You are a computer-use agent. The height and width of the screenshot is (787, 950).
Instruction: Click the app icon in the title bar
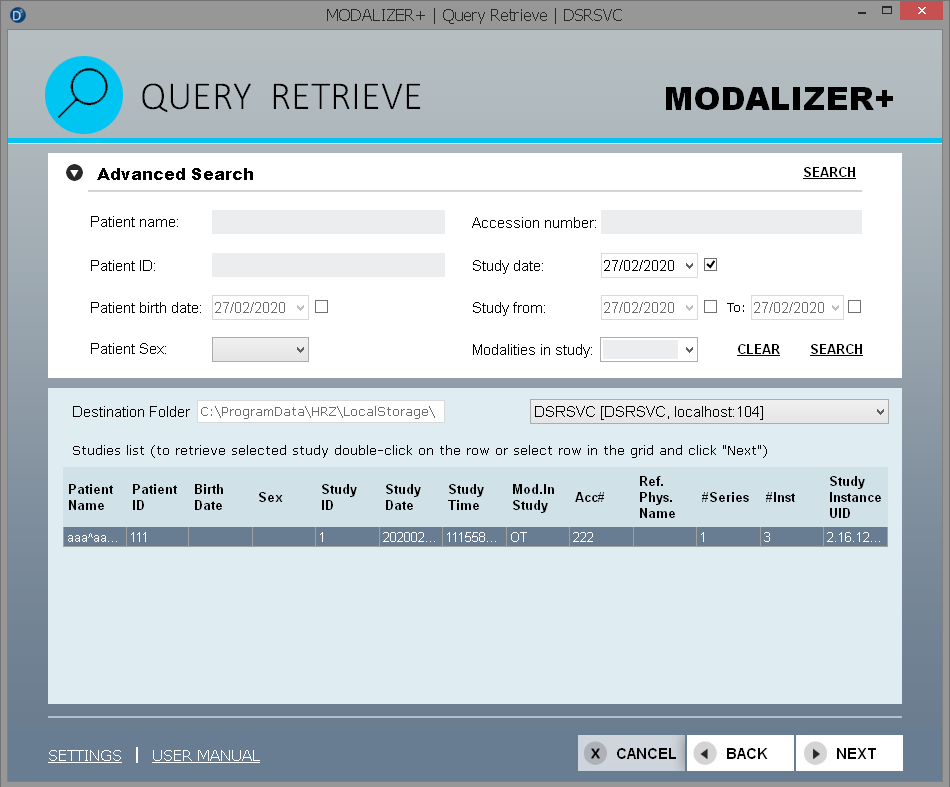tap(18, 15)
